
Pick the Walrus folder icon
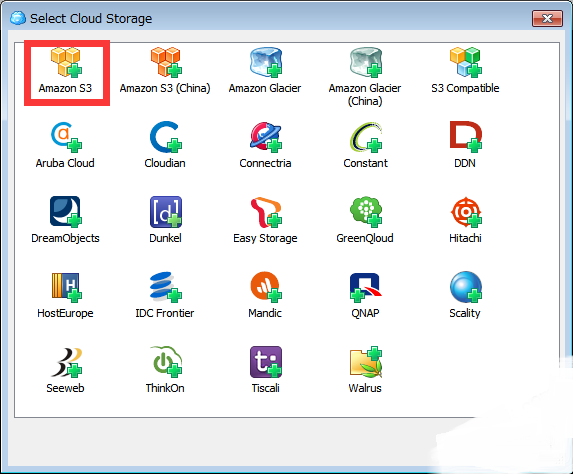[x=366, y=362]
